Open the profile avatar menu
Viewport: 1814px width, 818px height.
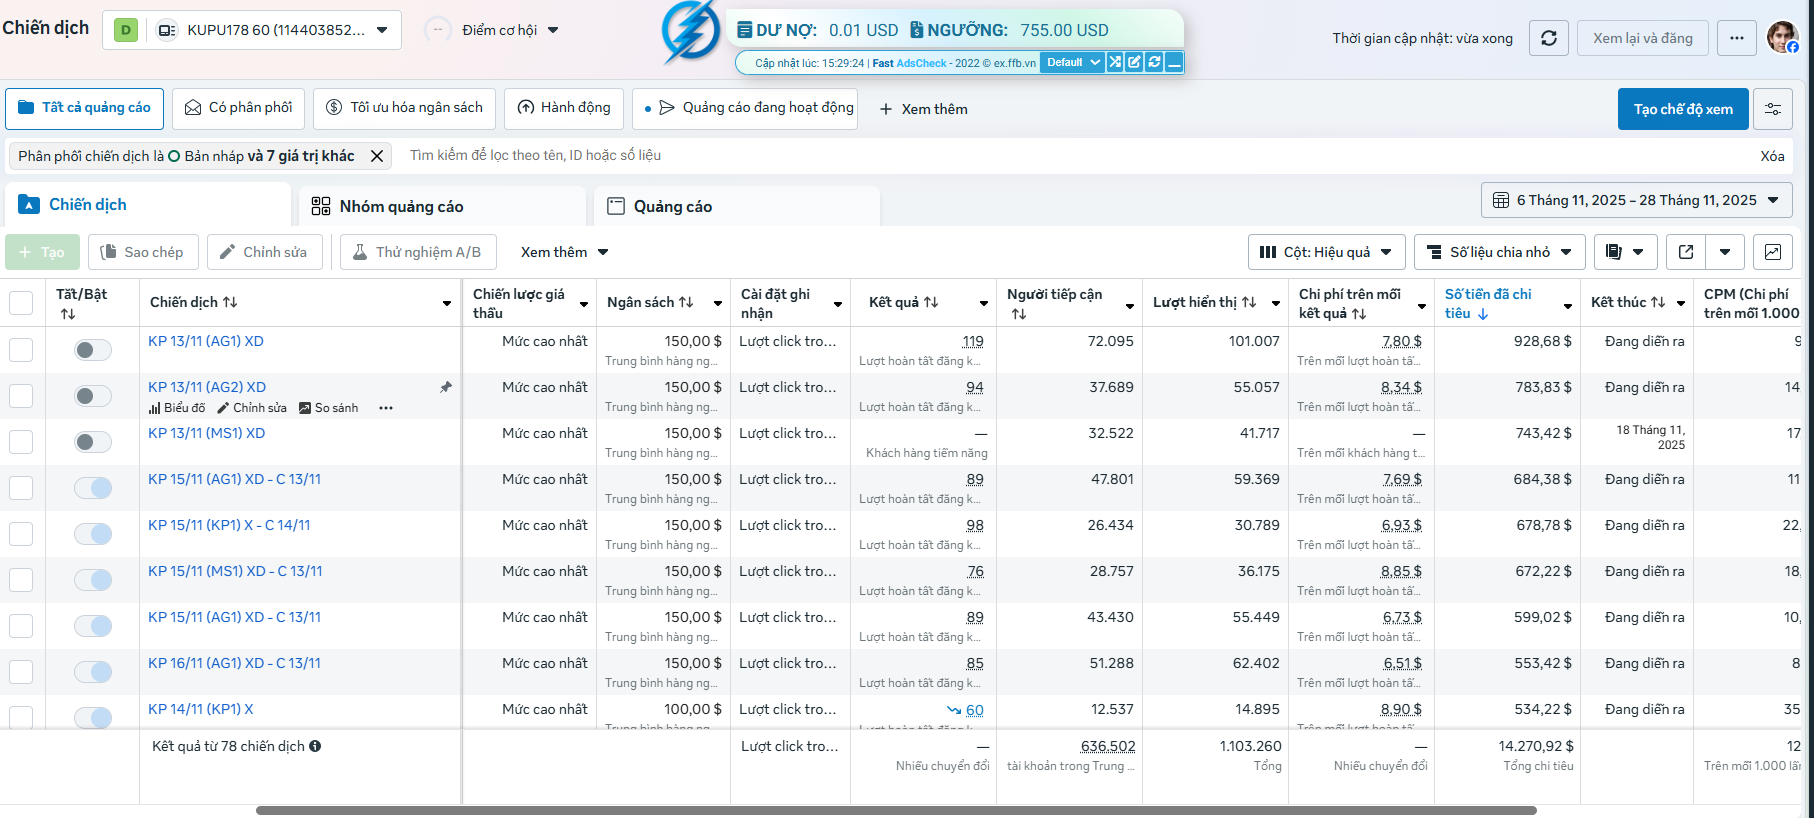pyautogui.click(x=1782, y=37)
